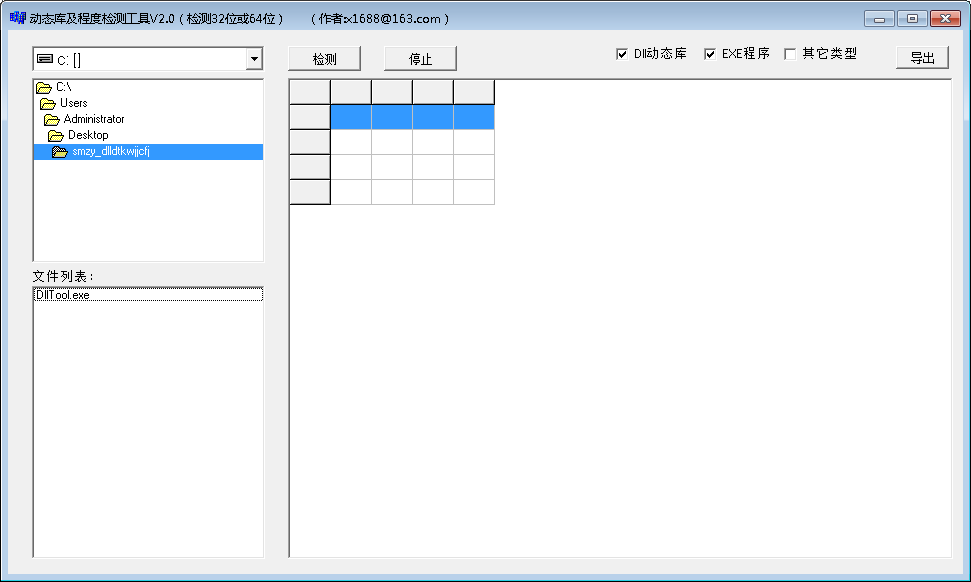The image size is (971, 582).
Task: Select the smzy_dlldtkwjjcfj folder
Action: point(148,152)
